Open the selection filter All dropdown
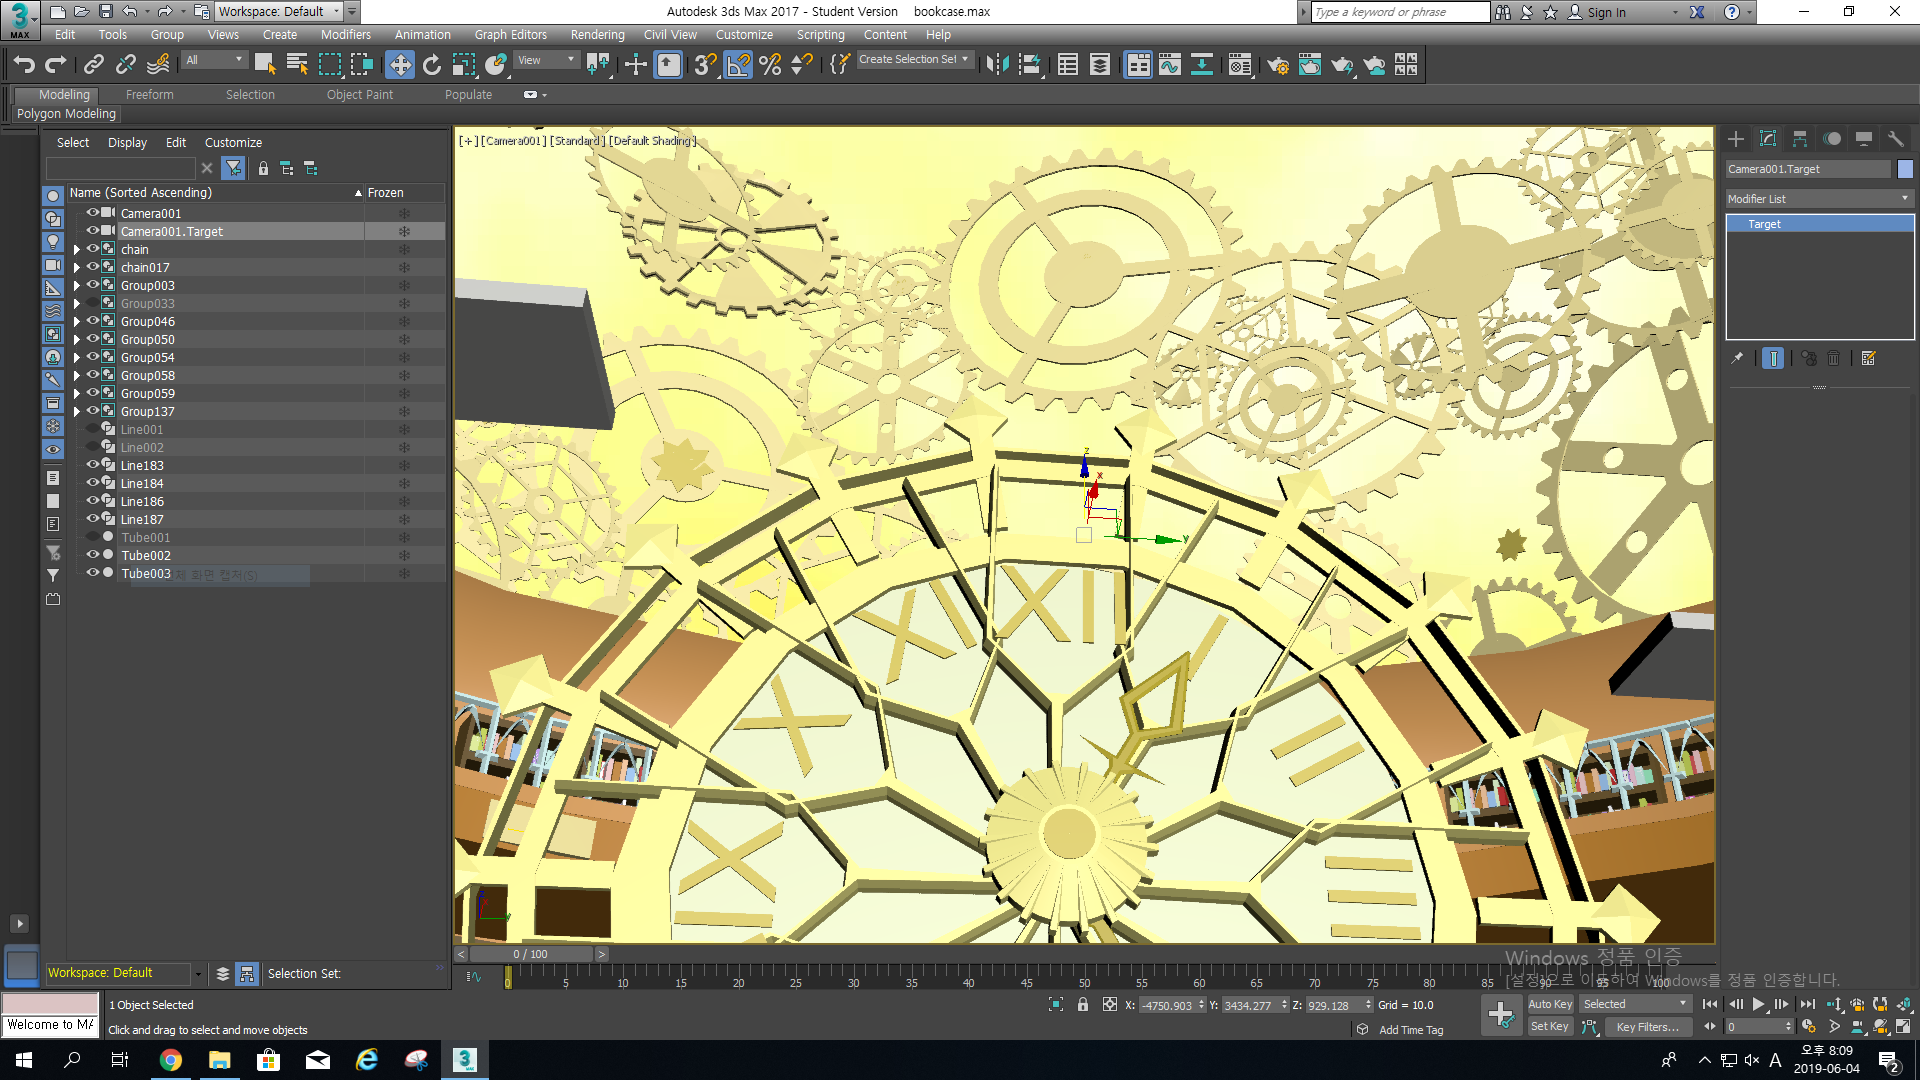The height and width of the screenshot is (1080, 1920). pos(214,60)
